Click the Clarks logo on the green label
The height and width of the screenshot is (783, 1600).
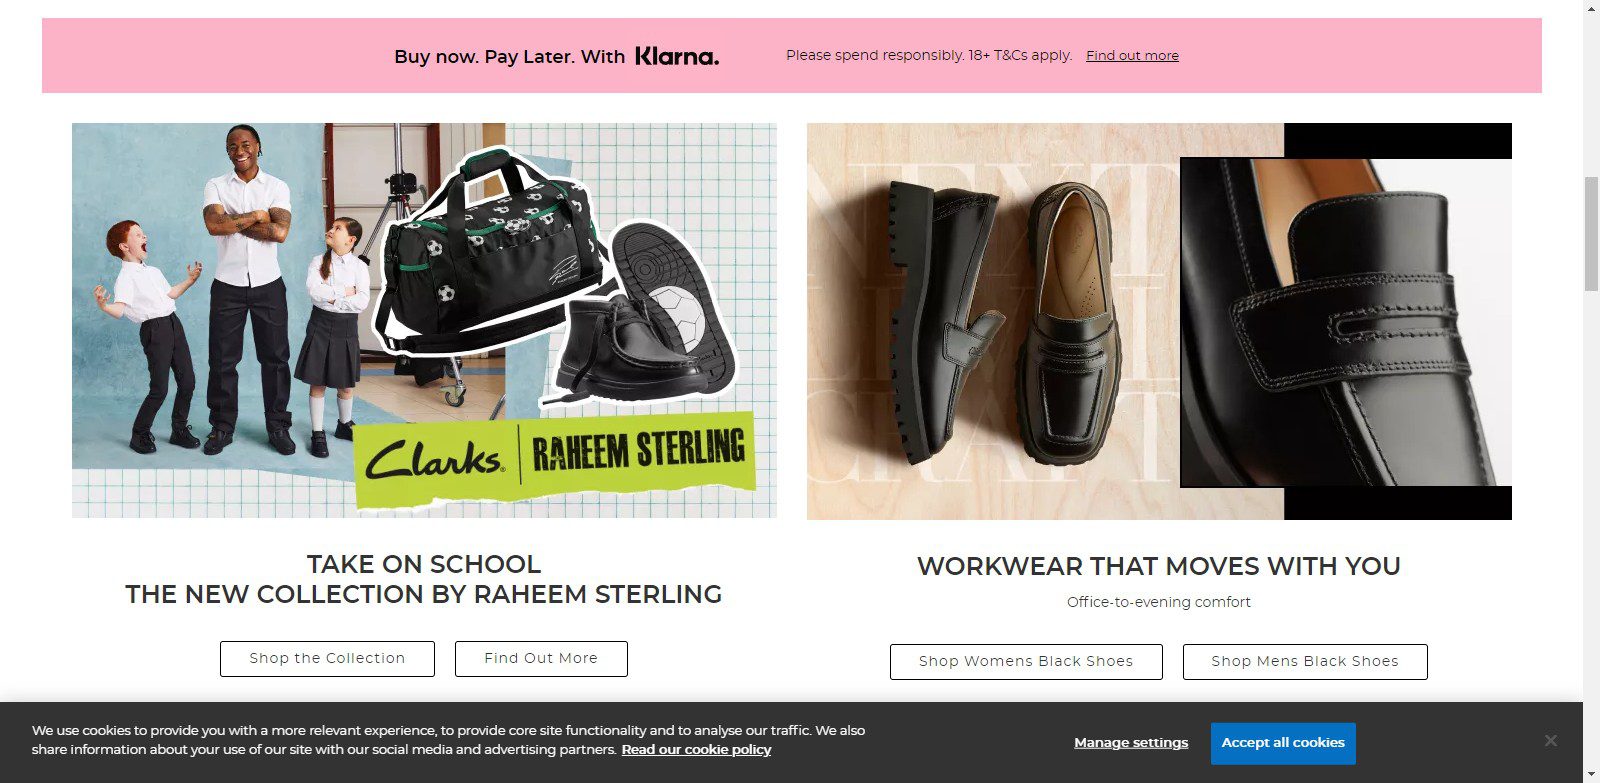434,460
